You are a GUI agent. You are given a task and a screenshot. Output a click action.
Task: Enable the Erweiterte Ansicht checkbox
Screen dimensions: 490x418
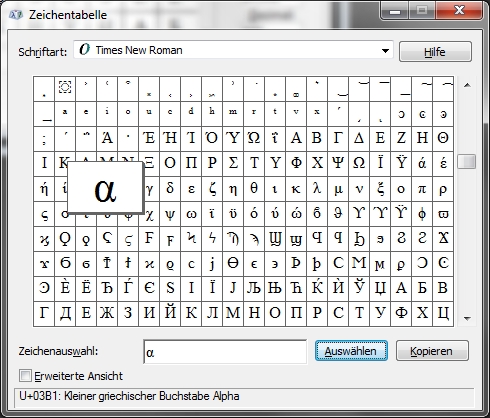click(25, 376)
